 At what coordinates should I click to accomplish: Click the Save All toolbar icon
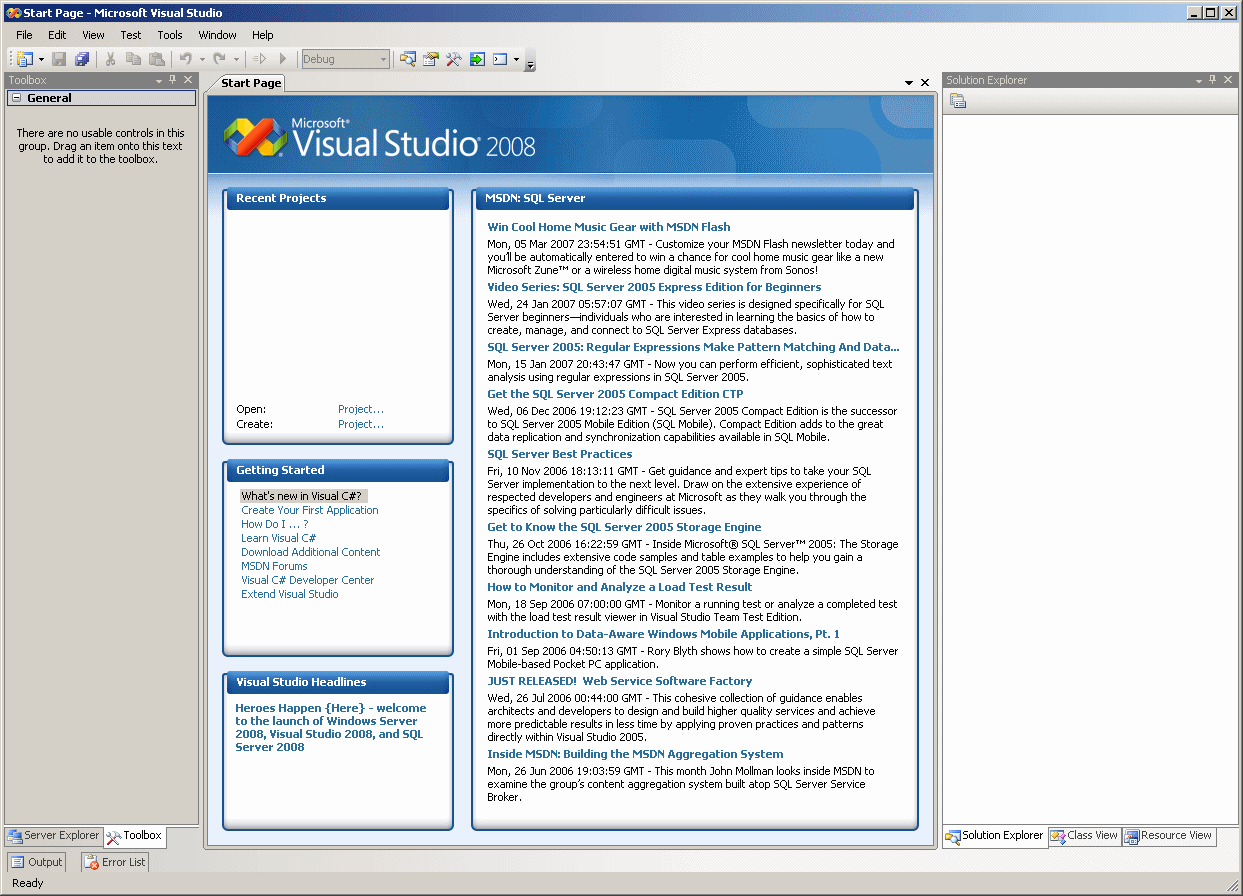point(82,59)
